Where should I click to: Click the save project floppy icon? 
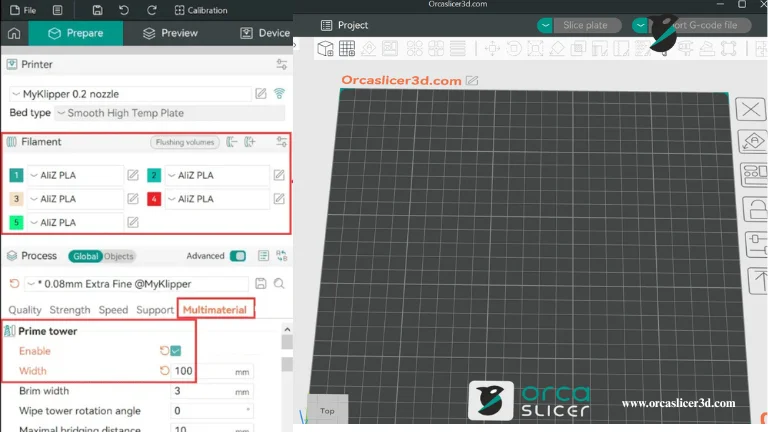pos(97,10)
